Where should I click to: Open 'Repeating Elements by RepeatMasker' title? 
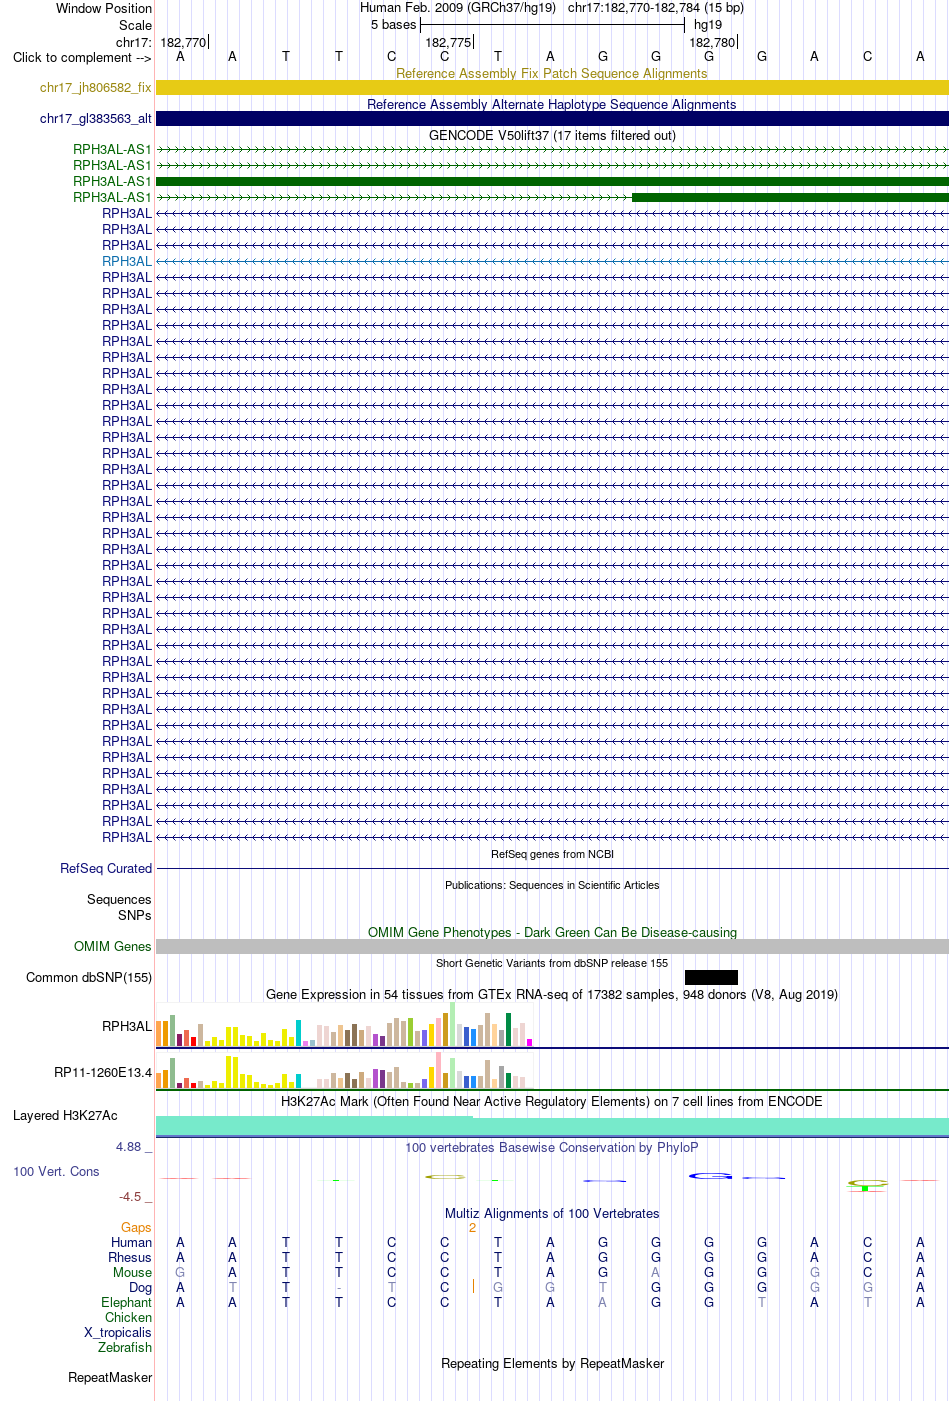coord(552,1363)
